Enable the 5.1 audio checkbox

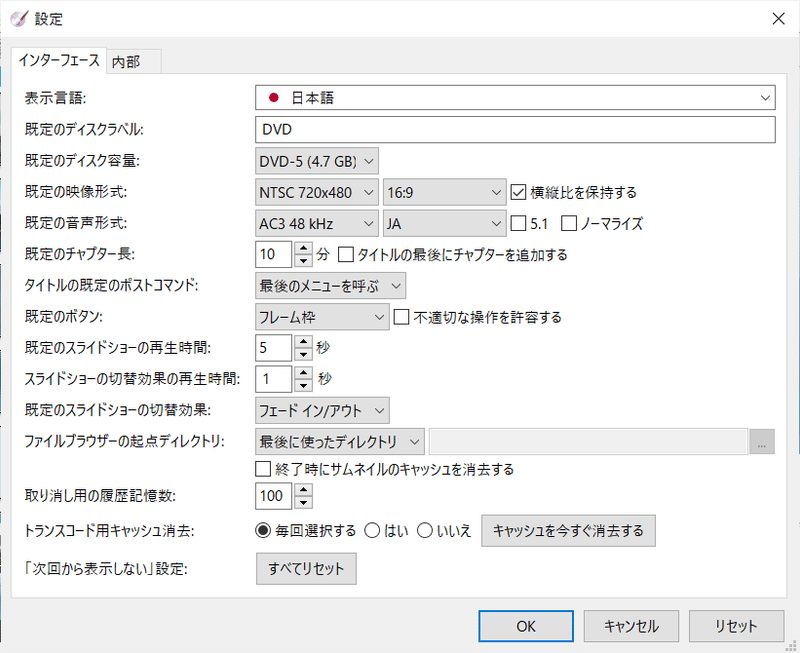520,223
